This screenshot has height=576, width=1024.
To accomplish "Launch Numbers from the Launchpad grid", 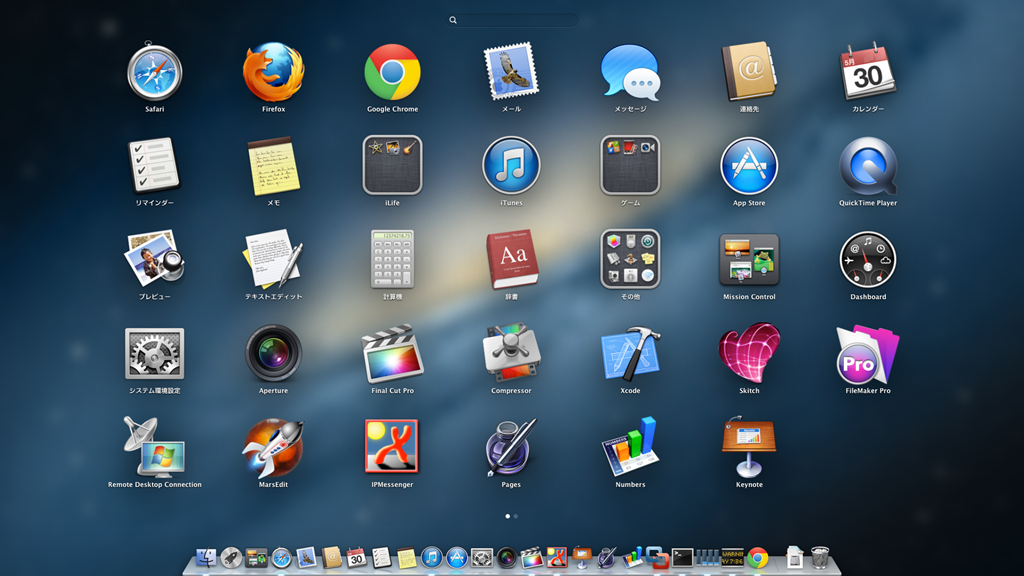I will tap(630, 447).
